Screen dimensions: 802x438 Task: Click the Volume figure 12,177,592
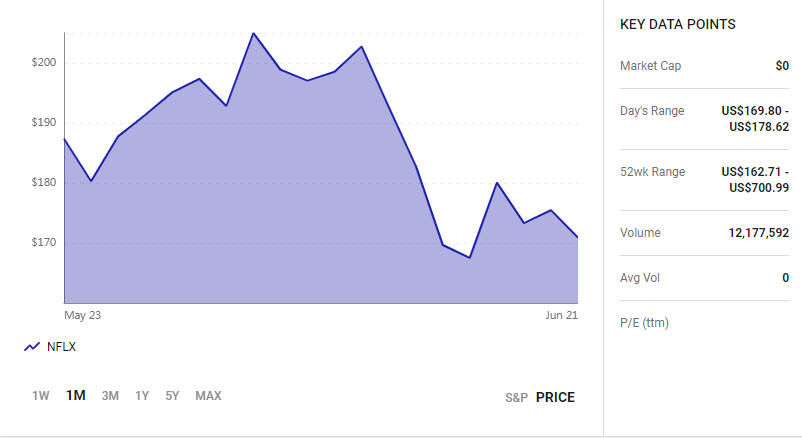(759, 233)
